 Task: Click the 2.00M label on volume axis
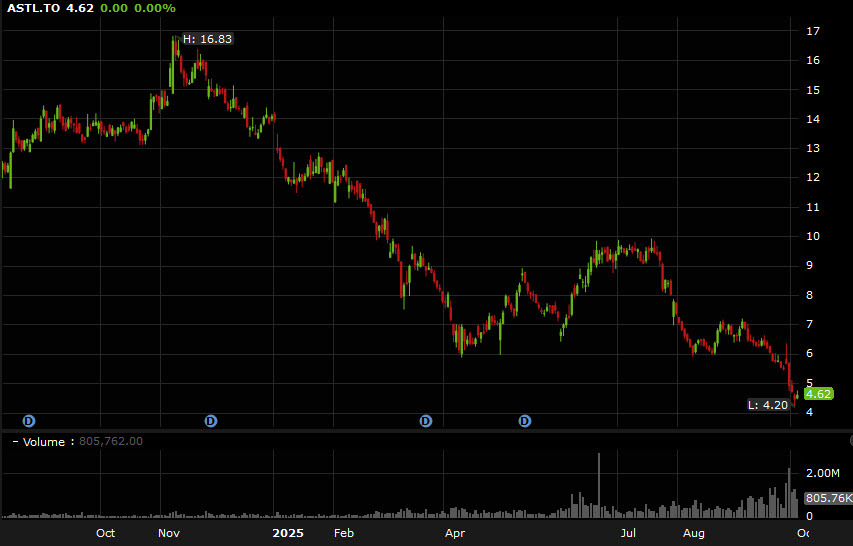[822, 472]
